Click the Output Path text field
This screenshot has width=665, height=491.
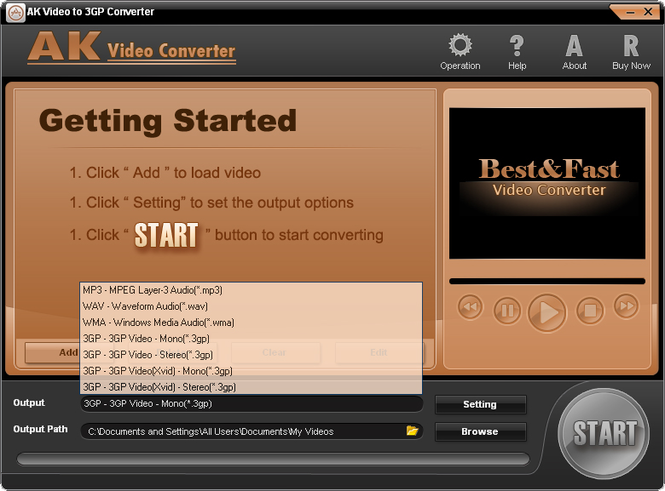pyautogui.click(x=251, y=431)
